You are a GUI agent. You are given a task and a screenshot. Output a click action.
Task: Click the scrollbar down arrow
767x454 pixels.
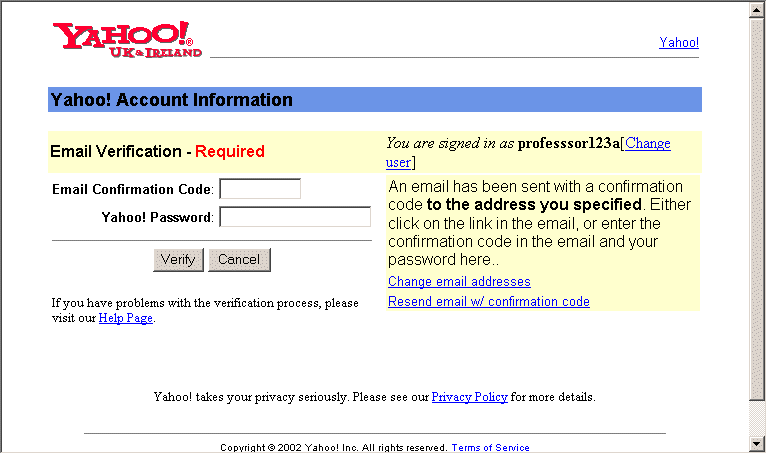[756, 444]
